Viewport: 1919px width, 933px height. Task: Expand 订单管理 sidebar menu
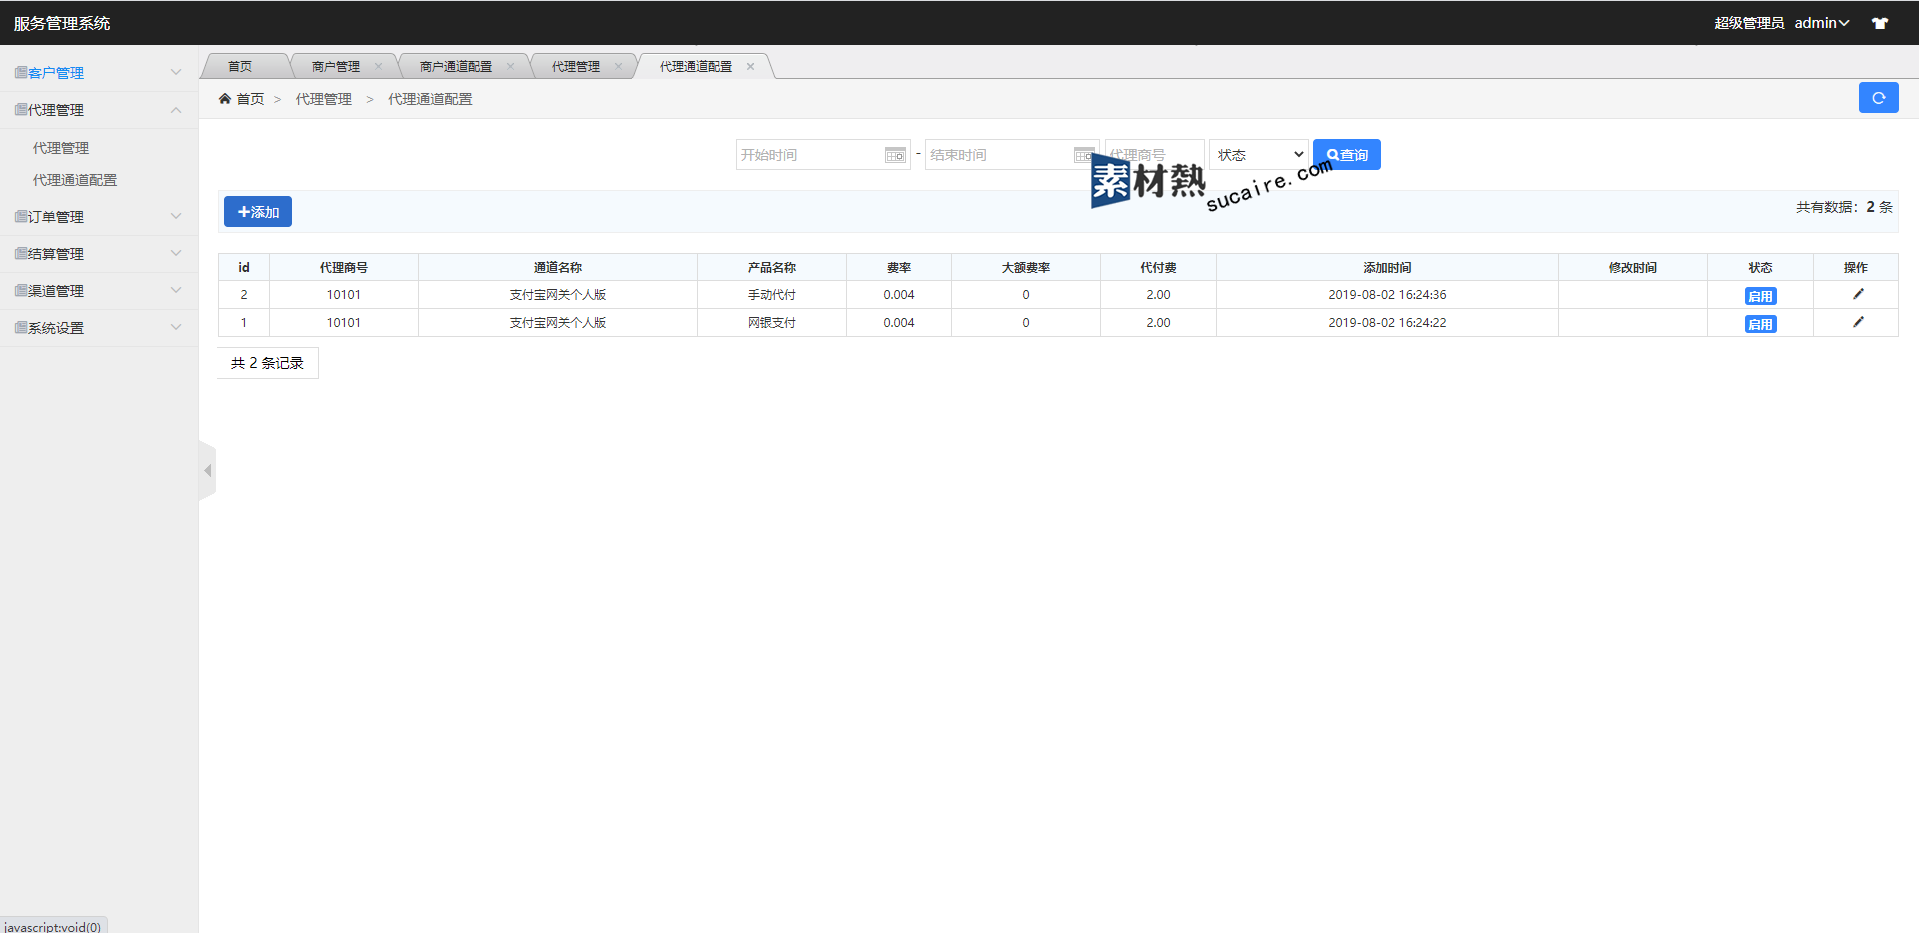tap(98, 217)
